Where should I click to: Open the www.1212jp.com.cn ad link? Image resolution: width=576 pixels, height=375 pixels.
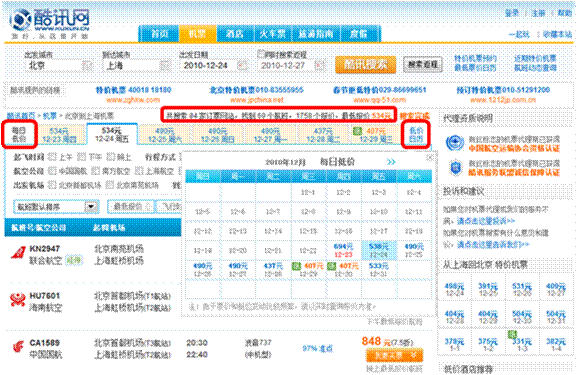503,100
